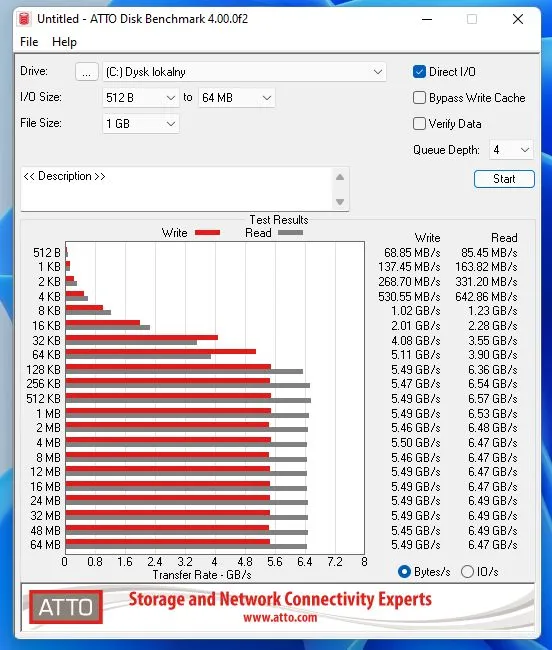Click the 64 KB row label
Image resolution: width=552 pixels, height=650 pixels.
tap(46, 355)
